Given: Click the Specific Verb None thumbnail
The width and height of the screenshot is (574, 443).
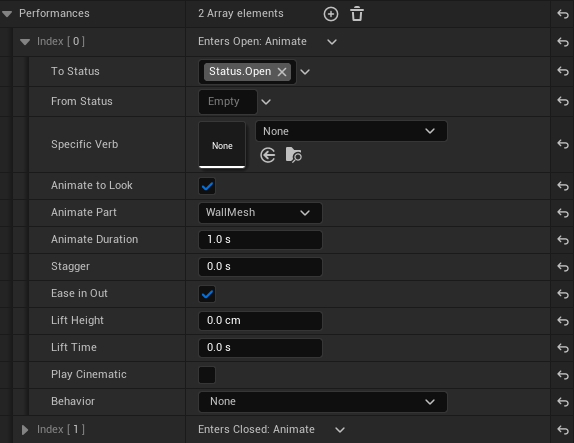Looking at the screenshot, I should (x=222, y=145).
